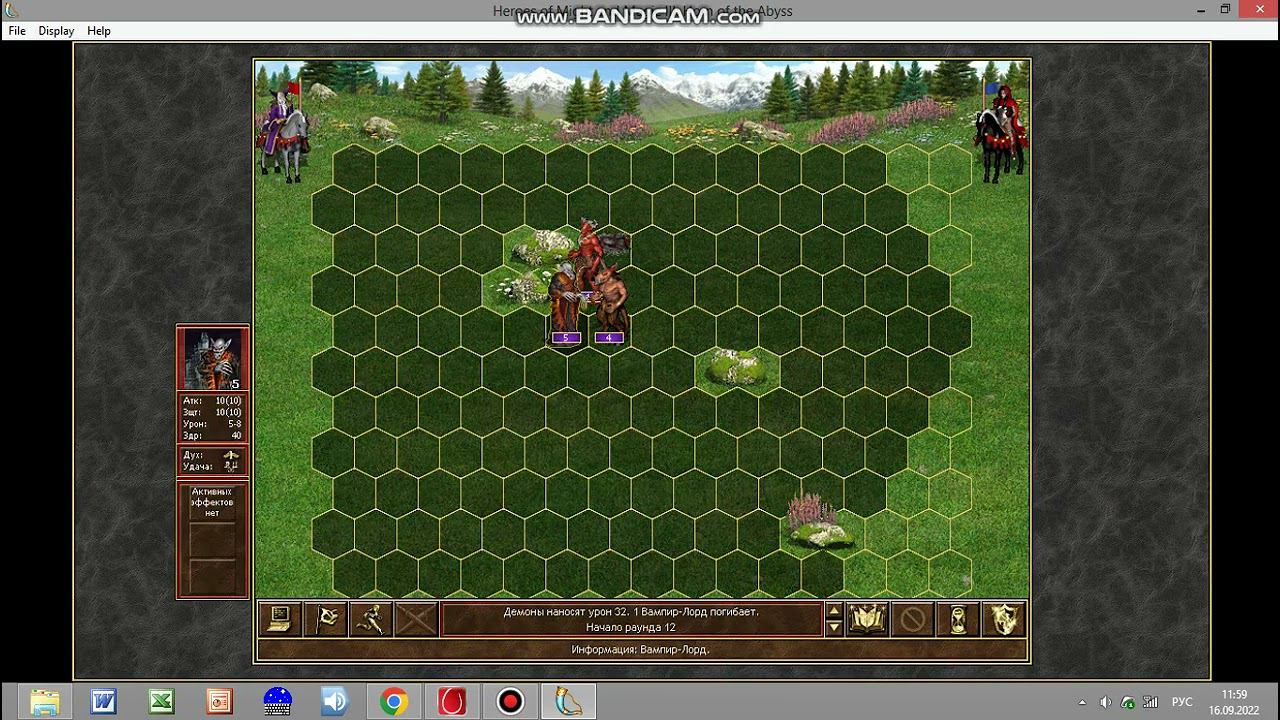The image size is (1280, 720).
Task: Open Microsoft Excel from the taskbar
Action: (161, 702)
